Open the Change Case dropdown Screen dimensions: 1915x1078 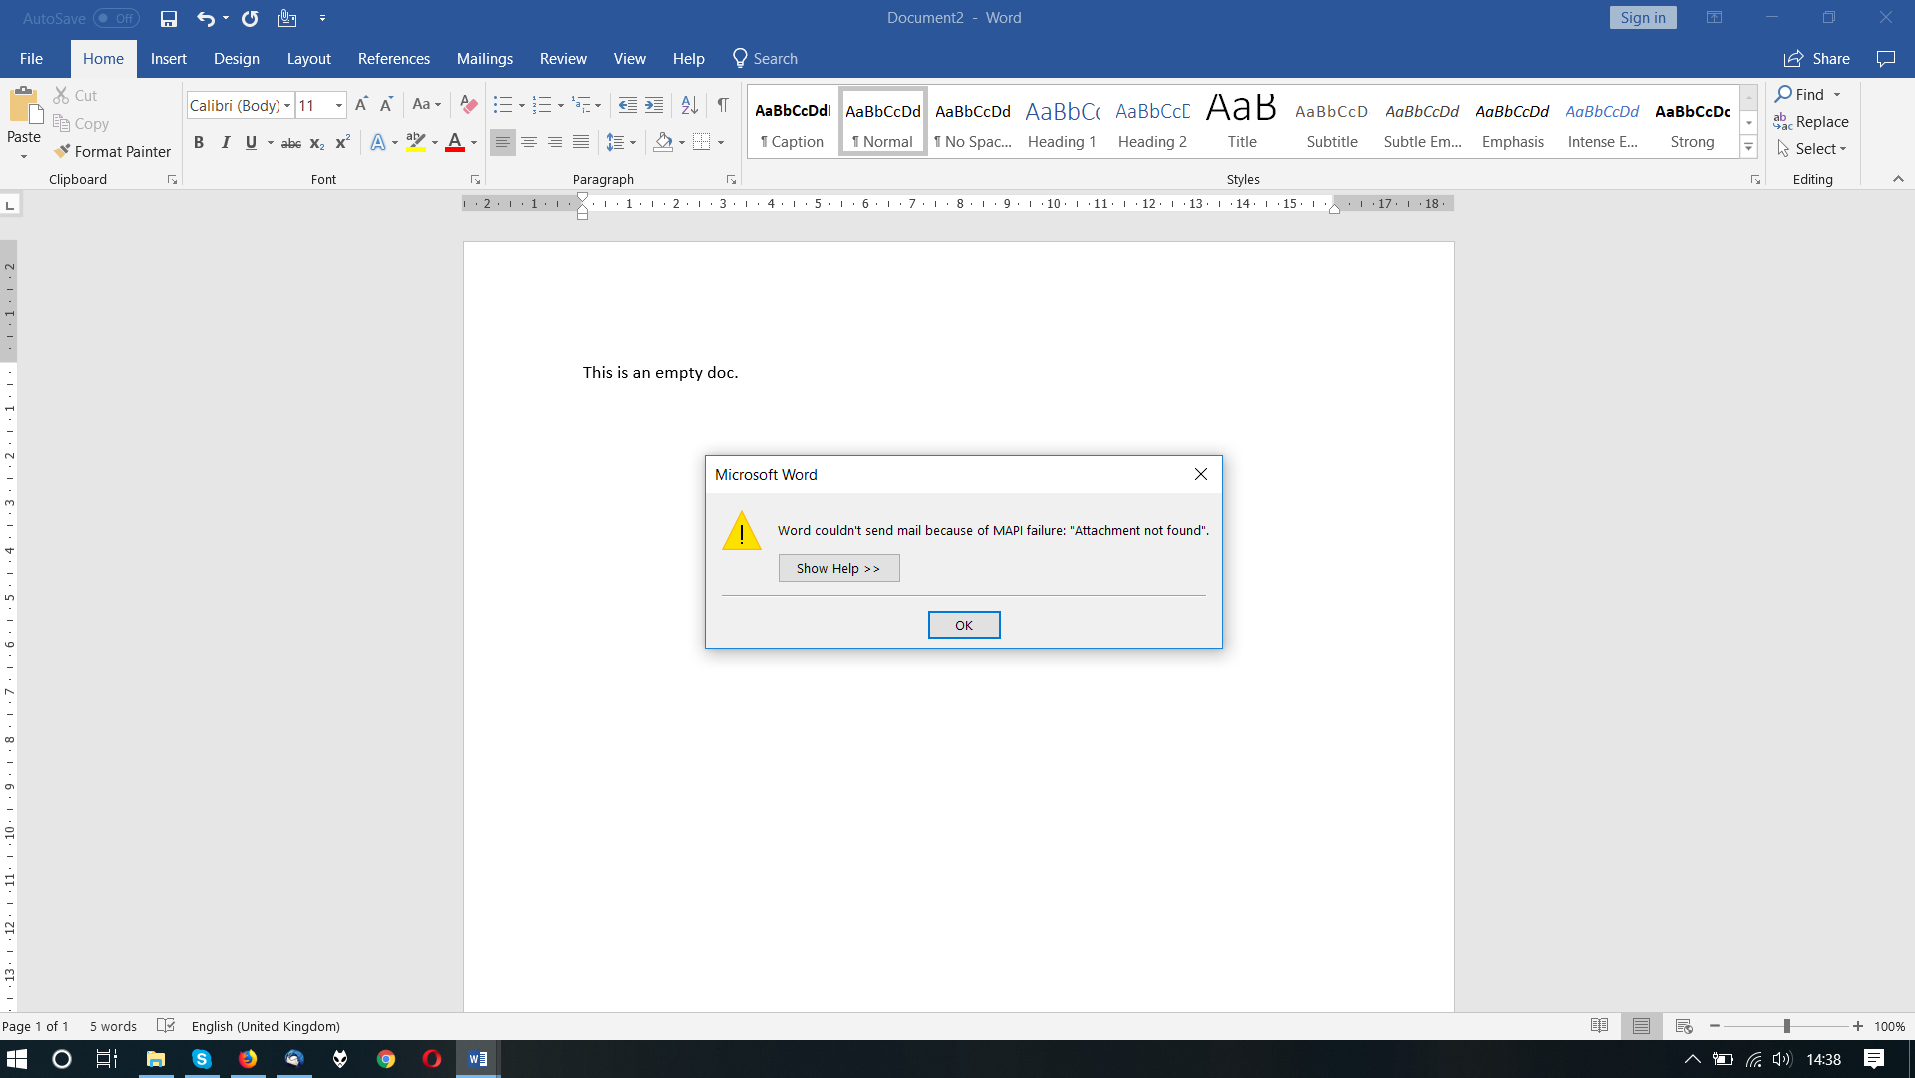pyautogui.click(x=427, y=104)
